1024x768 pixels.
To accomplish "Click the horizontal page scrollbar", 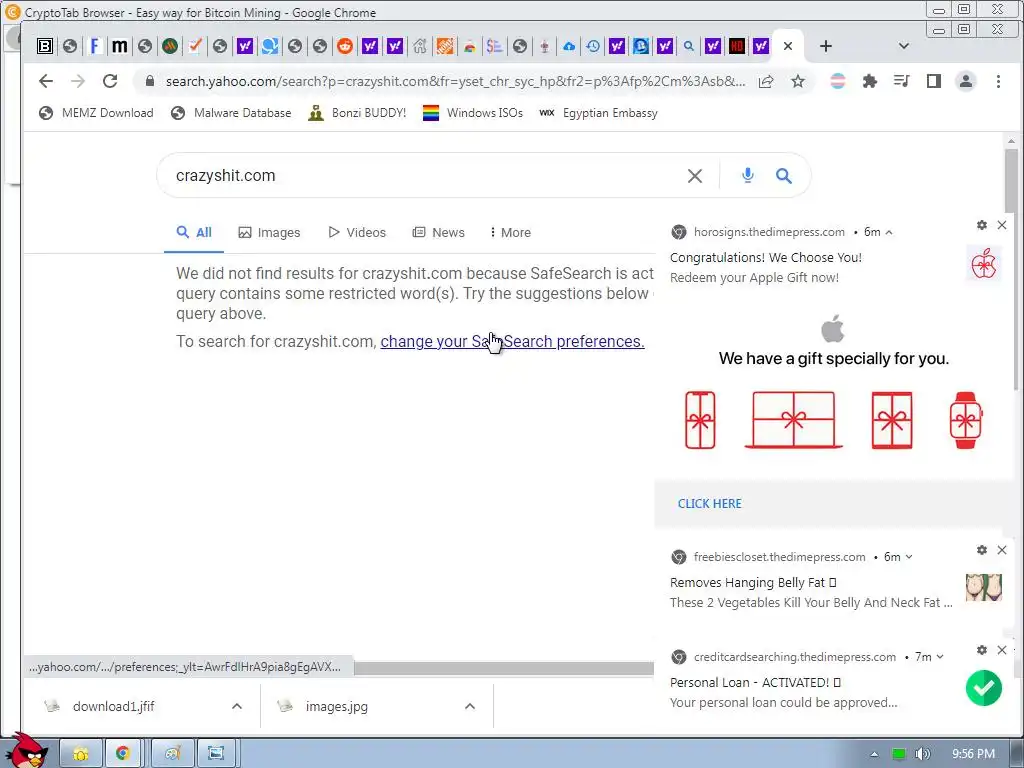I will point(503,668).
